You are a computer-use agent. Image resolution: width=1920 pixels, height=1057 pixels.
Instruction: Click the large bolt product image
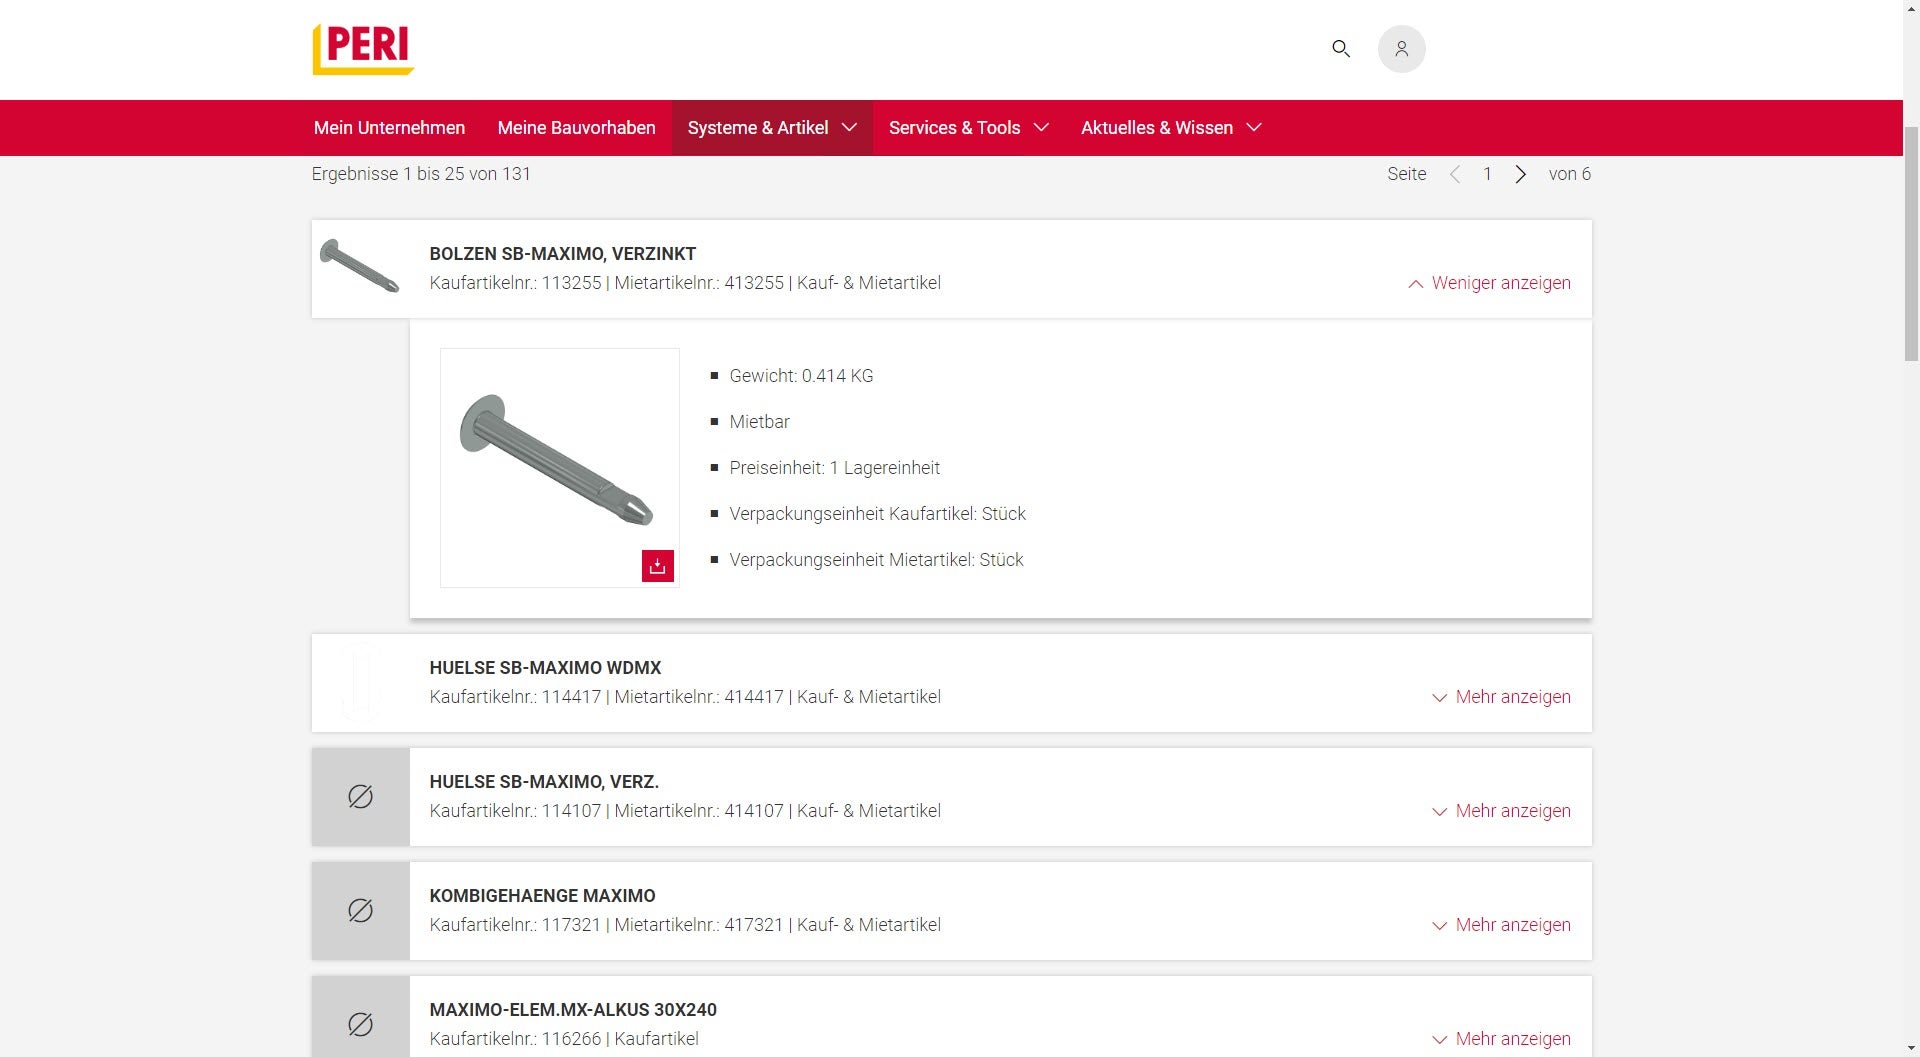click(556, 460)
